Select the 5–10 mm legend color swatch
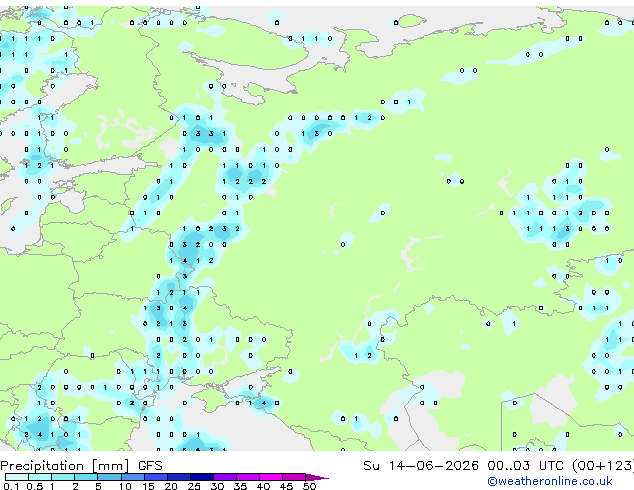Viewport: 634px width, 490px height. [109, 477]
